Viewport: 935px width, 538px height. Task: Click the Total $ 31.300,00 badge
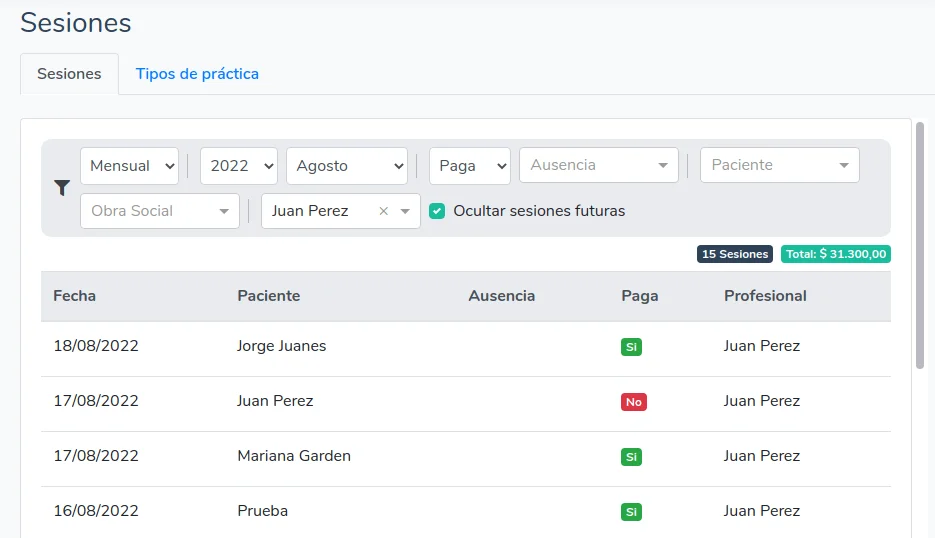[x=835, y=254]
